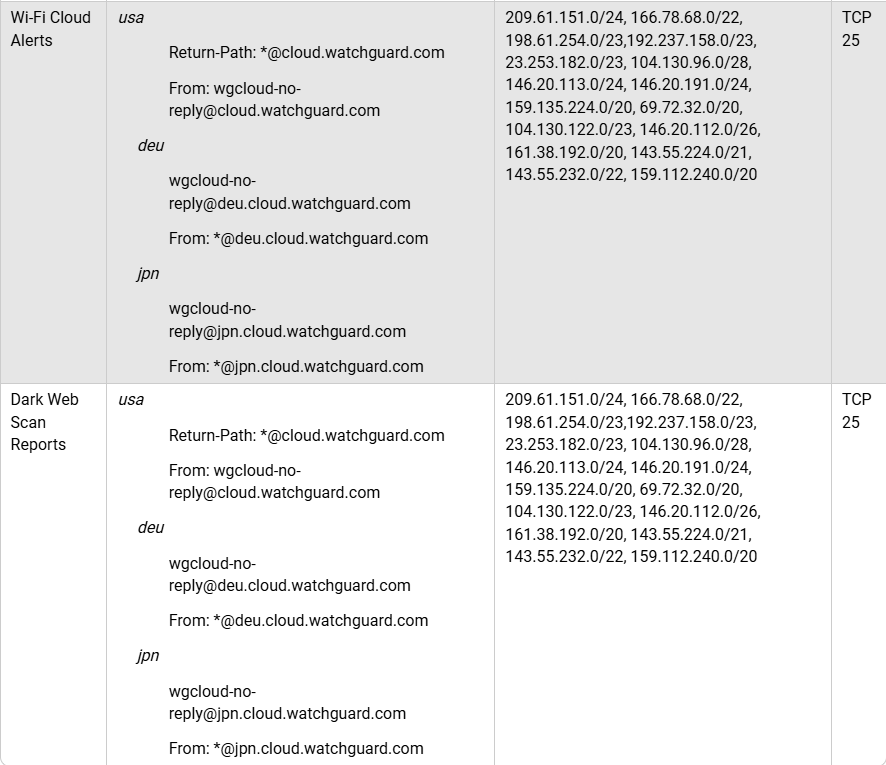Click "From: *@jpn.cloud.watchguard.com" in Wi-Fi Cloud Alerts row
Viewport: 886px width, 765px height.
(x=296, y=367)
